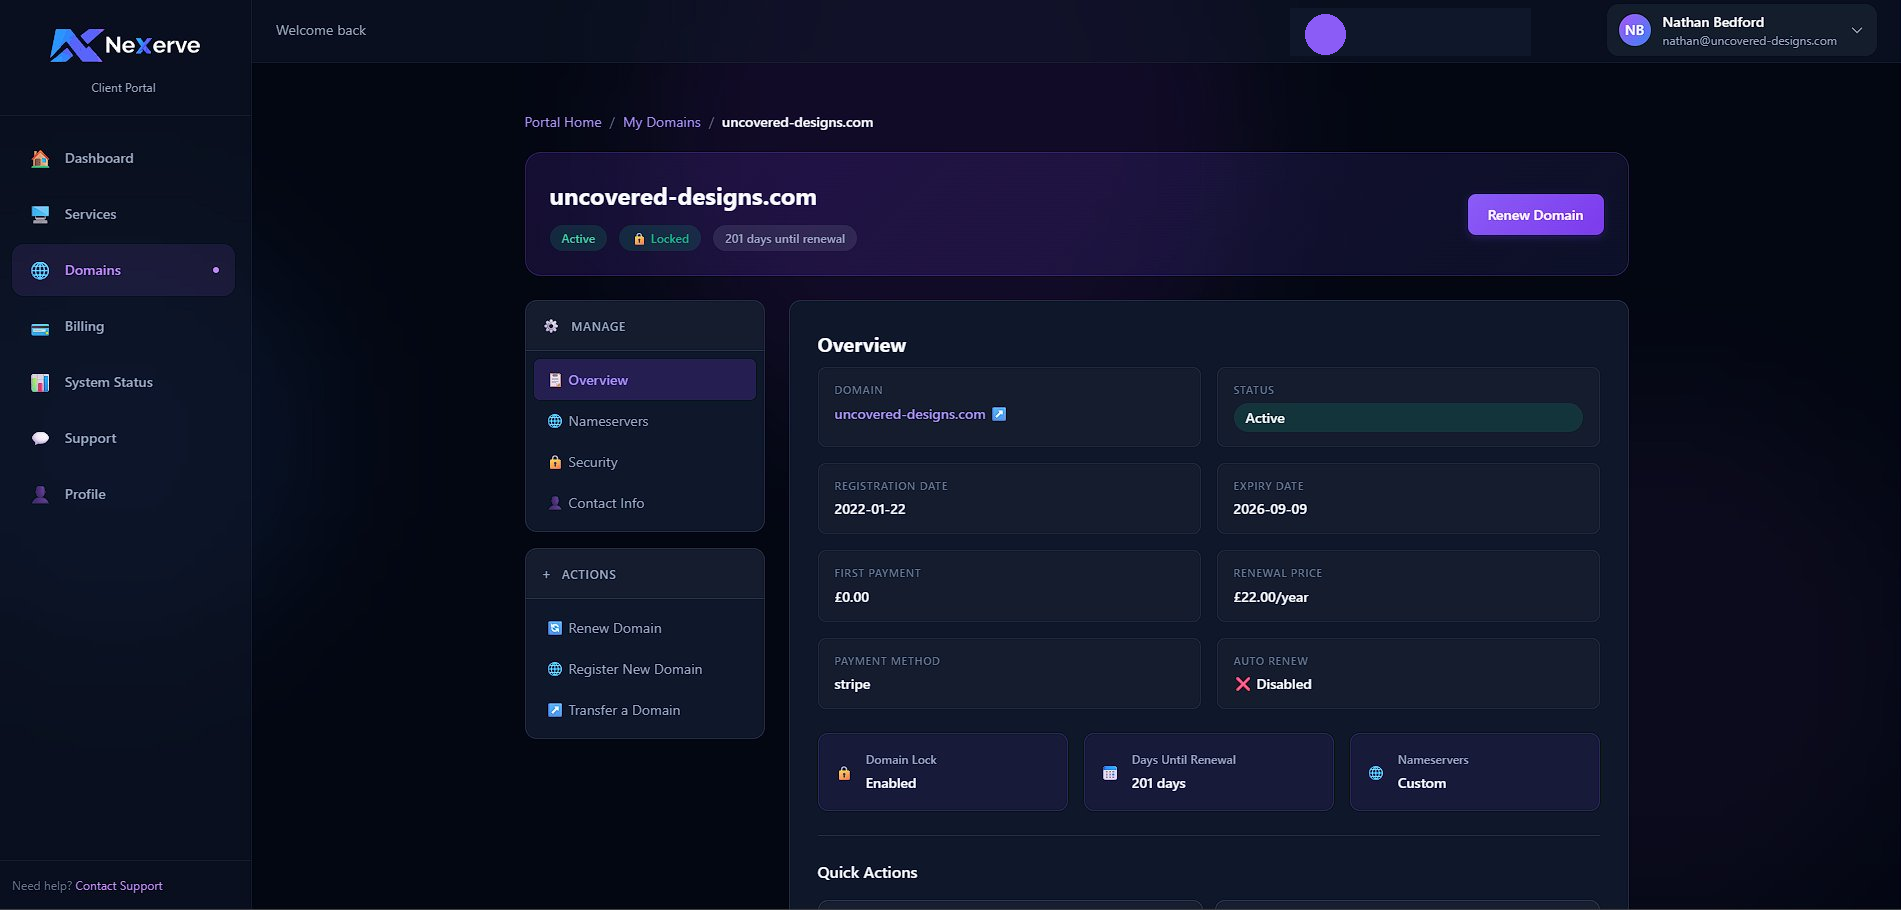Toggle Domain Lock from the Enabled card

[x=941, y=772]
